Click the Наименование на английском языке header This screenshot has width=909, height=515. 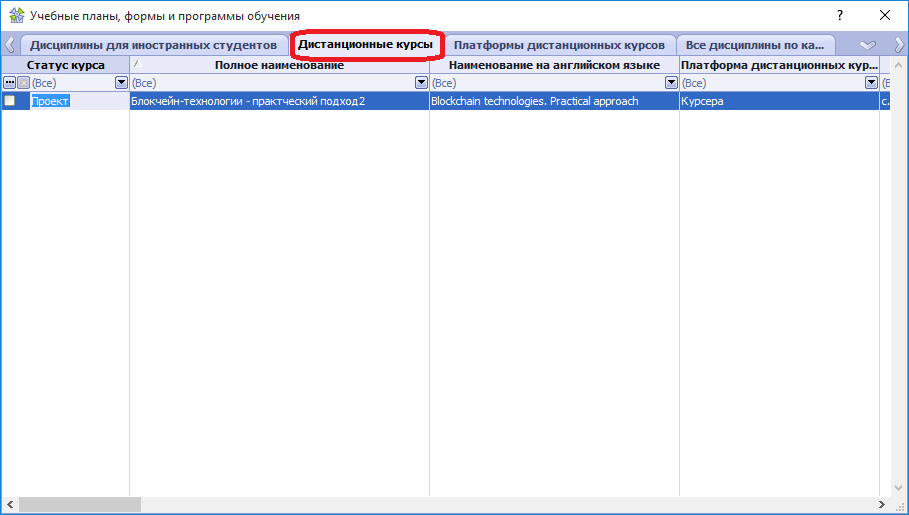pyautogui.click(x=554, y=65)
